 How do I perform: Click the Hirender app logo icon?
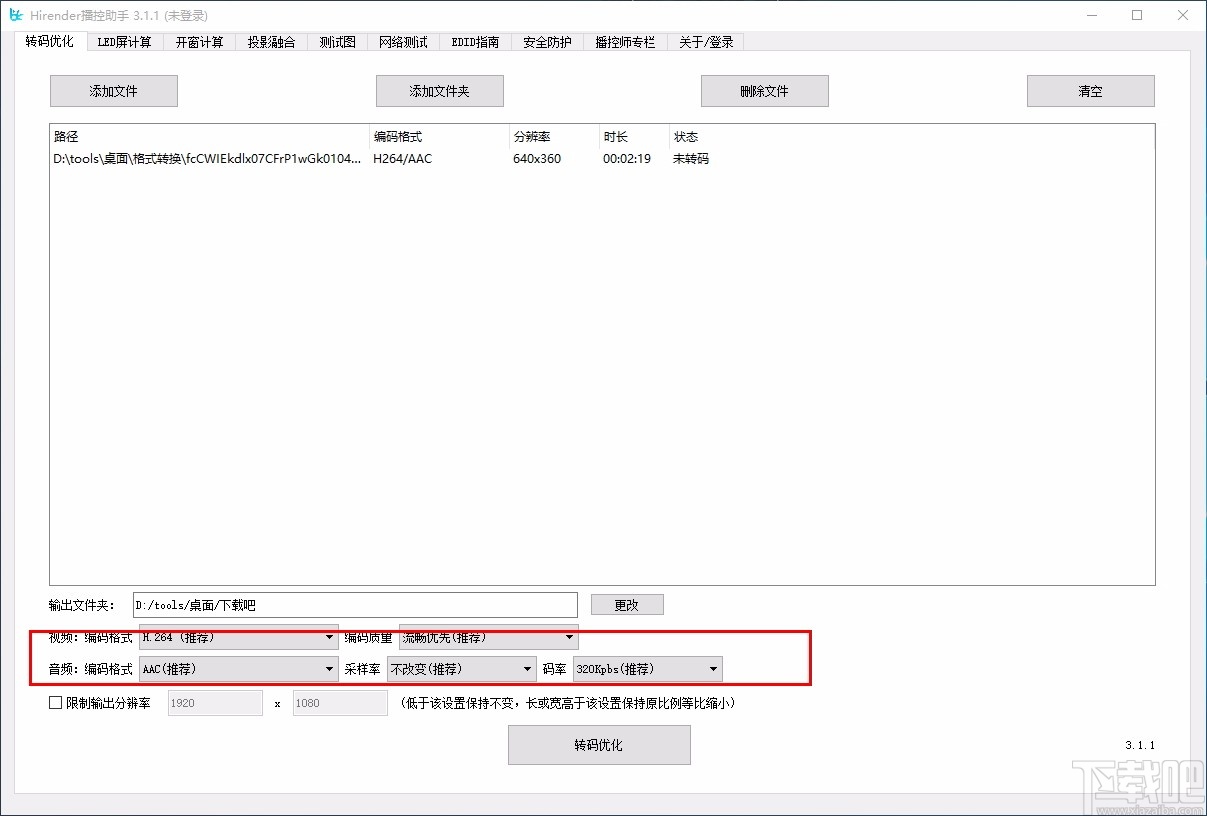(x=16, y=15)
